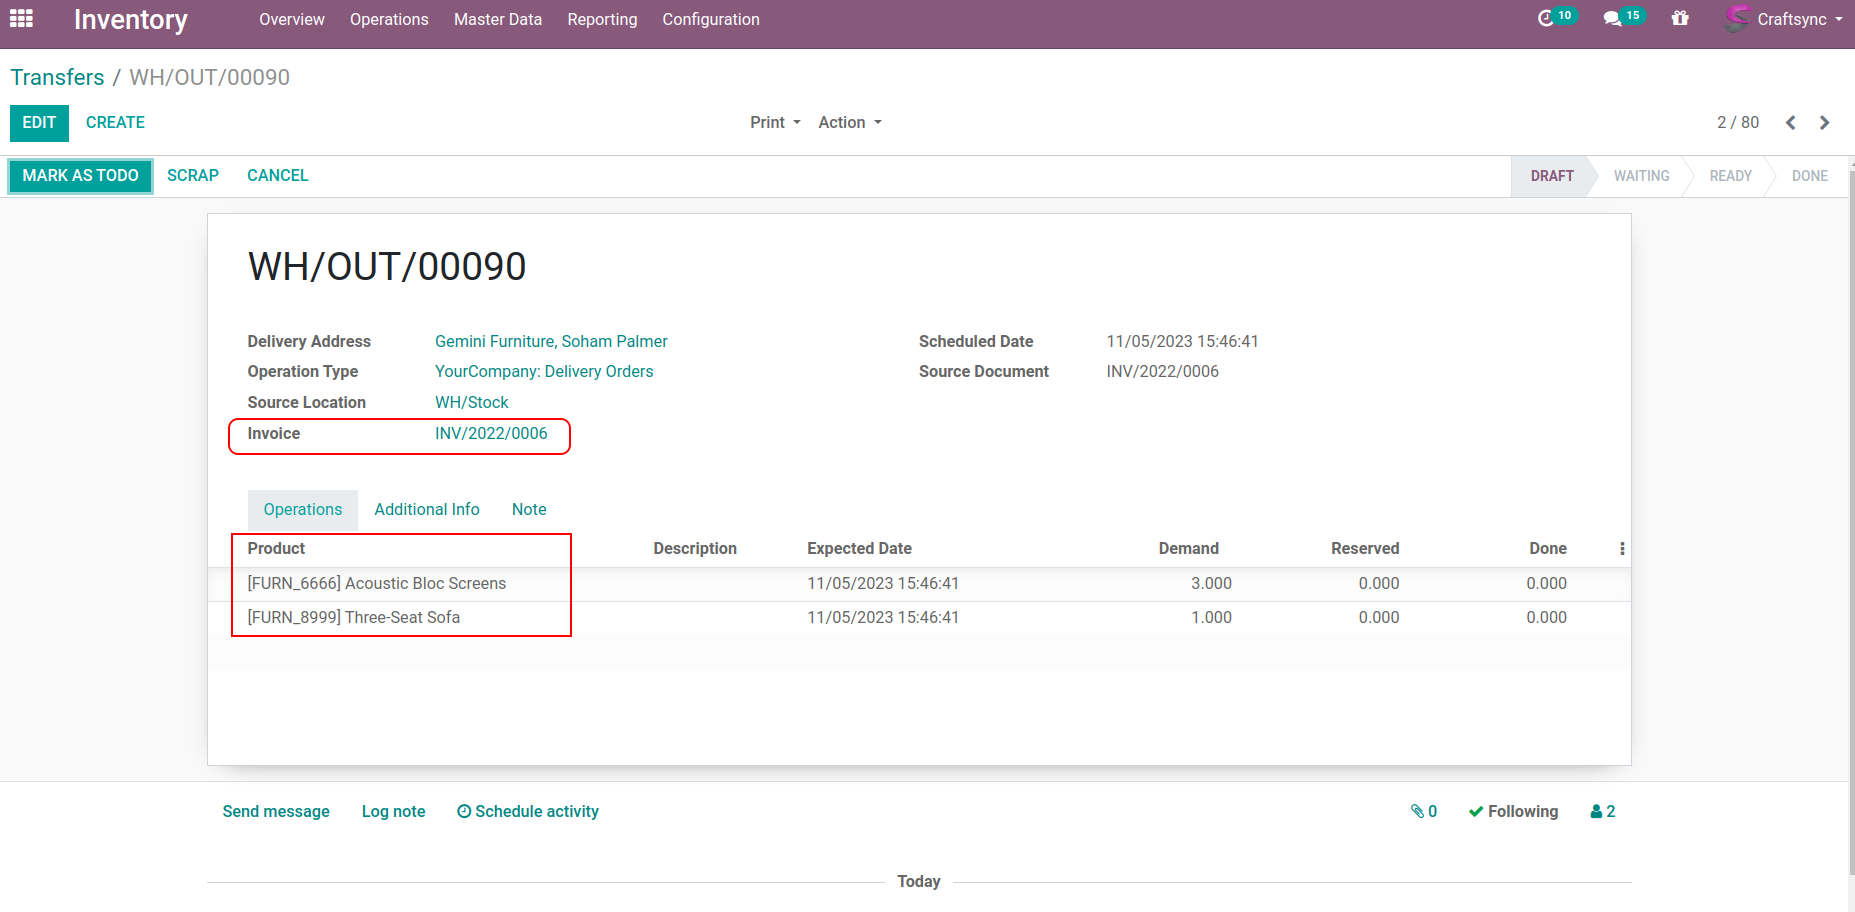Open the Craftsync user menu
This screenshot has width=1855, height=912.
1783,20
